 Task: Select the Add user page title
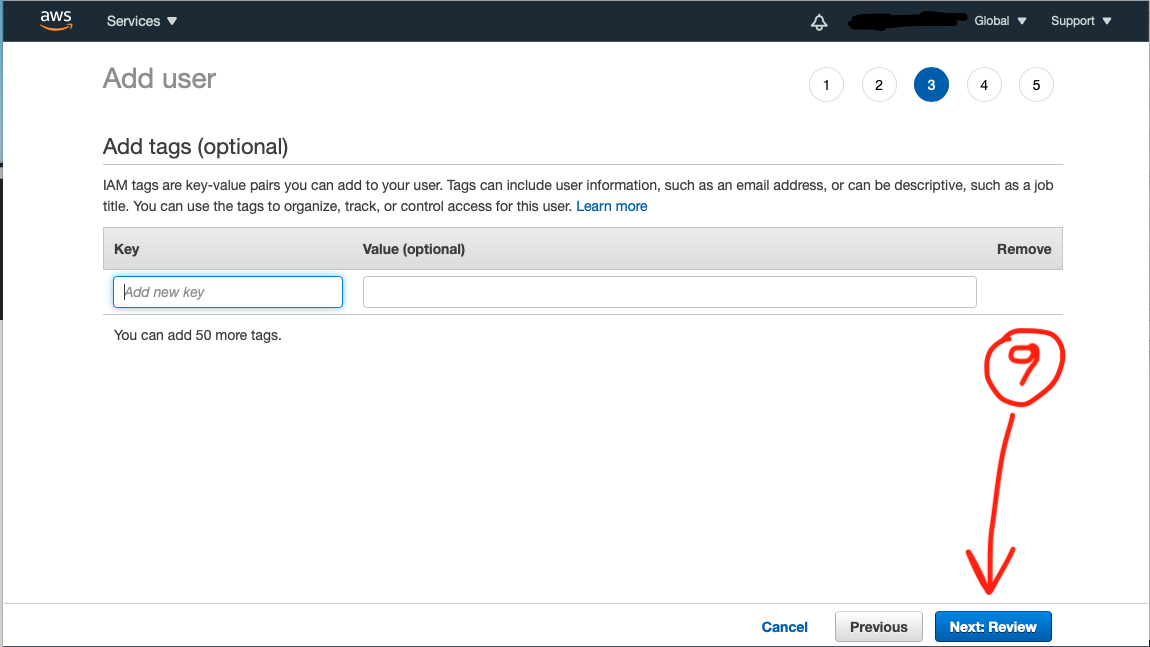(x=159, y=78)
